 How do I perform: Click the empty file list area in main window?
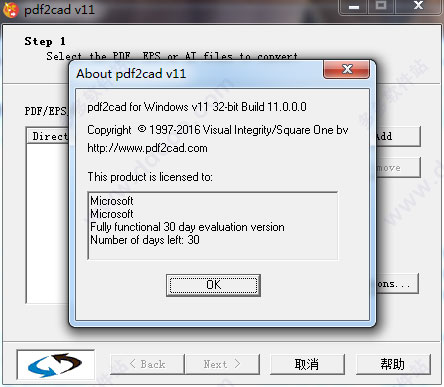48,223
